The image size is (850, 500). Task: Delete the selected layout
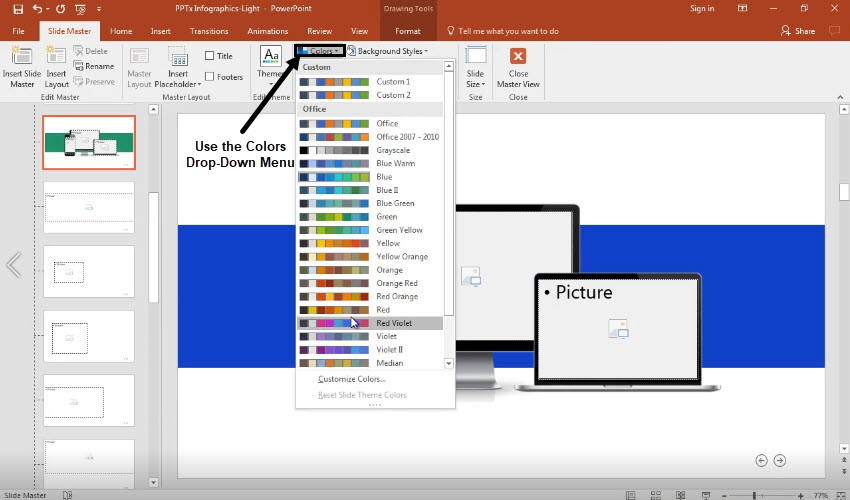click(91, 51)
